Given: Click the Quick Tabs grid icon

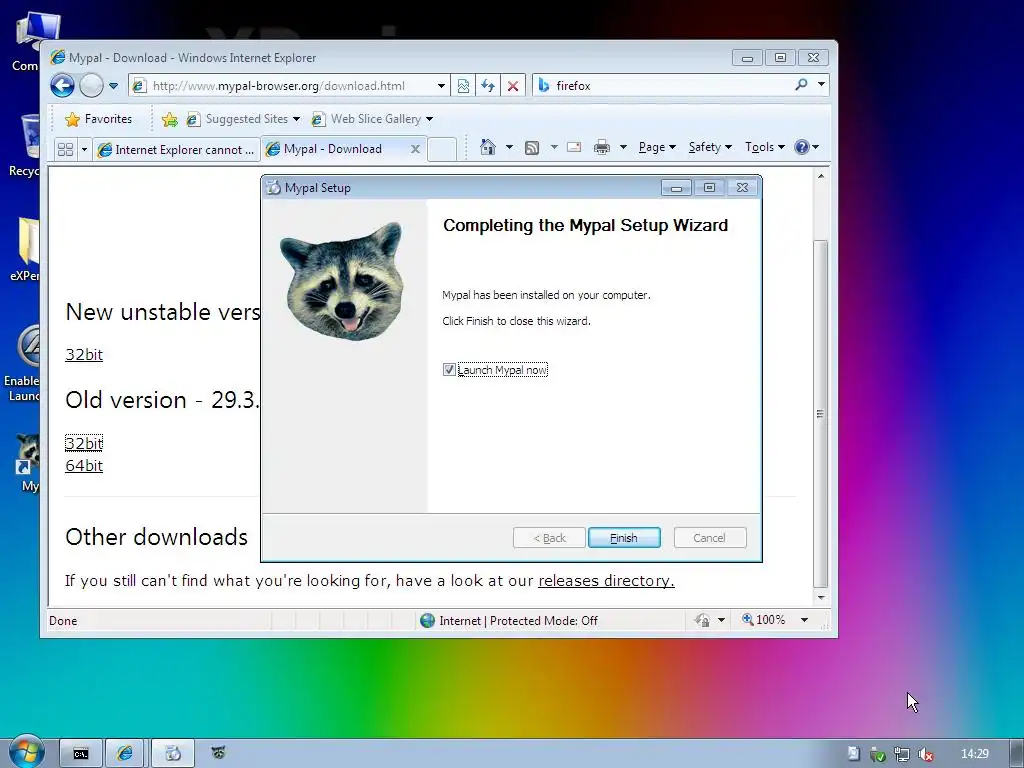Looking at the screenshot, I should [65, 150].
